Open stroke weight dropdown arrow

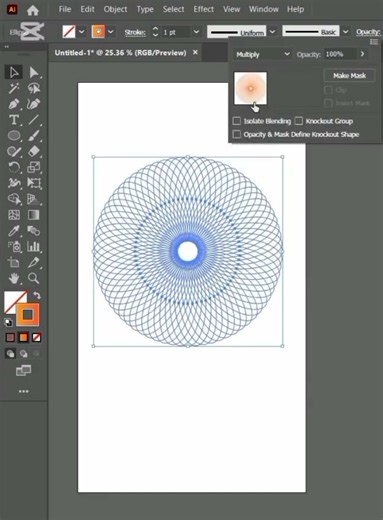(x=197, y=32)
